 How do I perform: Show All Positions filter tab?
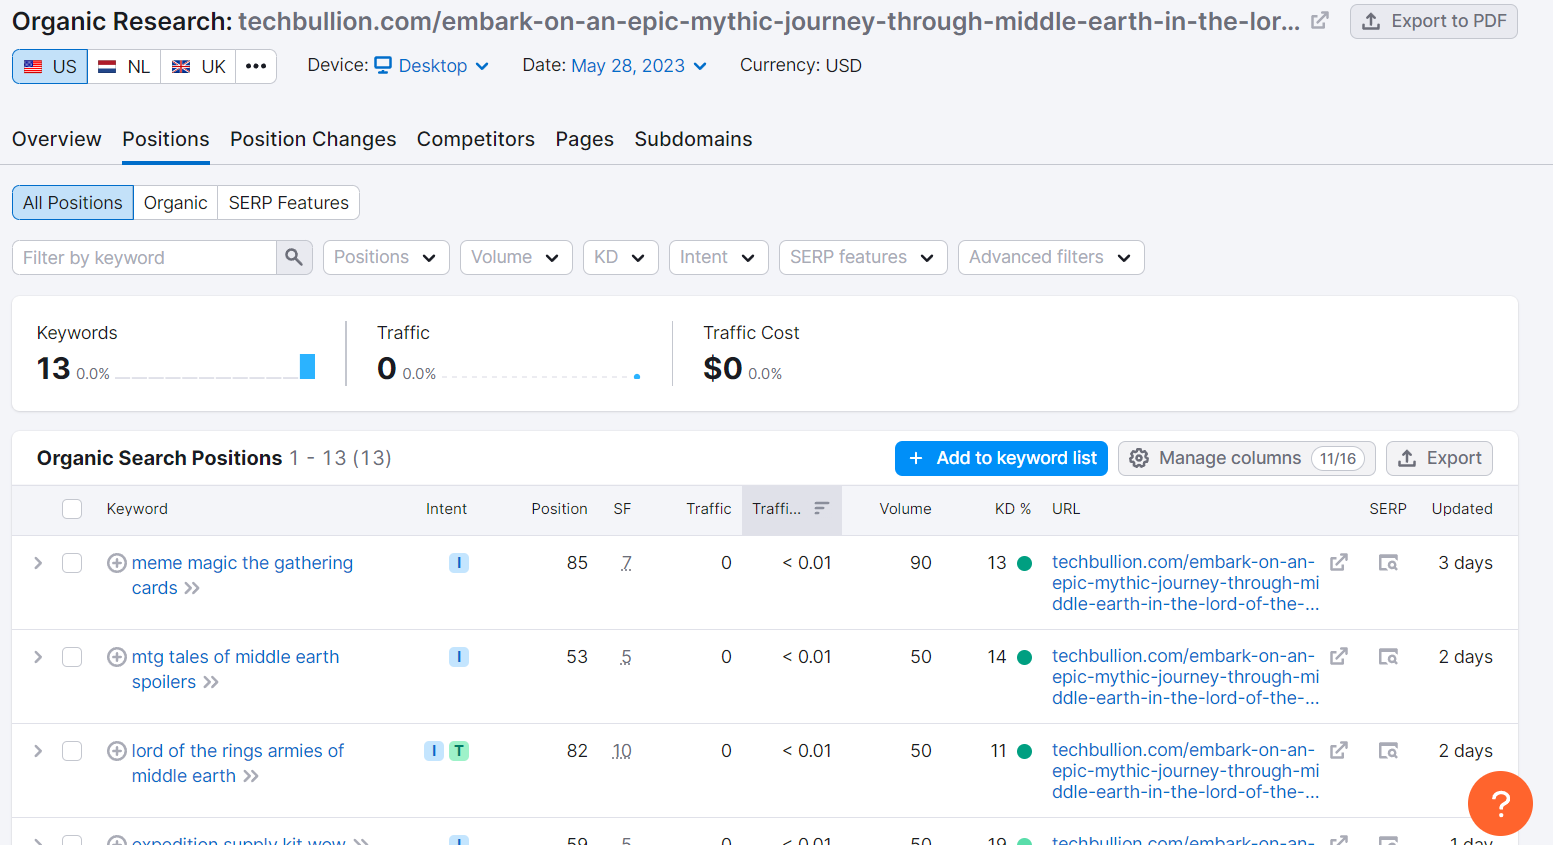click(73, 202)
